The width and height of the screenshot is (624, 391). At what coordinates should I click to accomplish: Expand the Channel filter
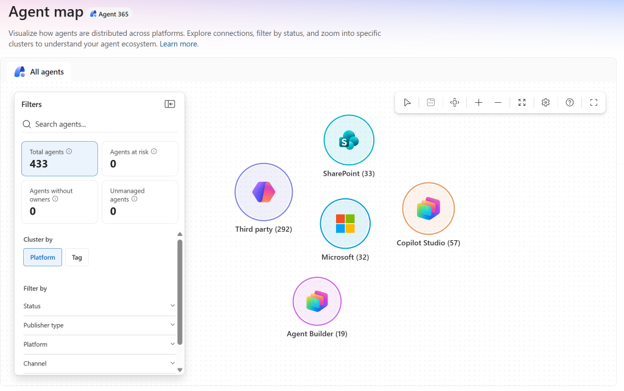[x=99, y=363]
